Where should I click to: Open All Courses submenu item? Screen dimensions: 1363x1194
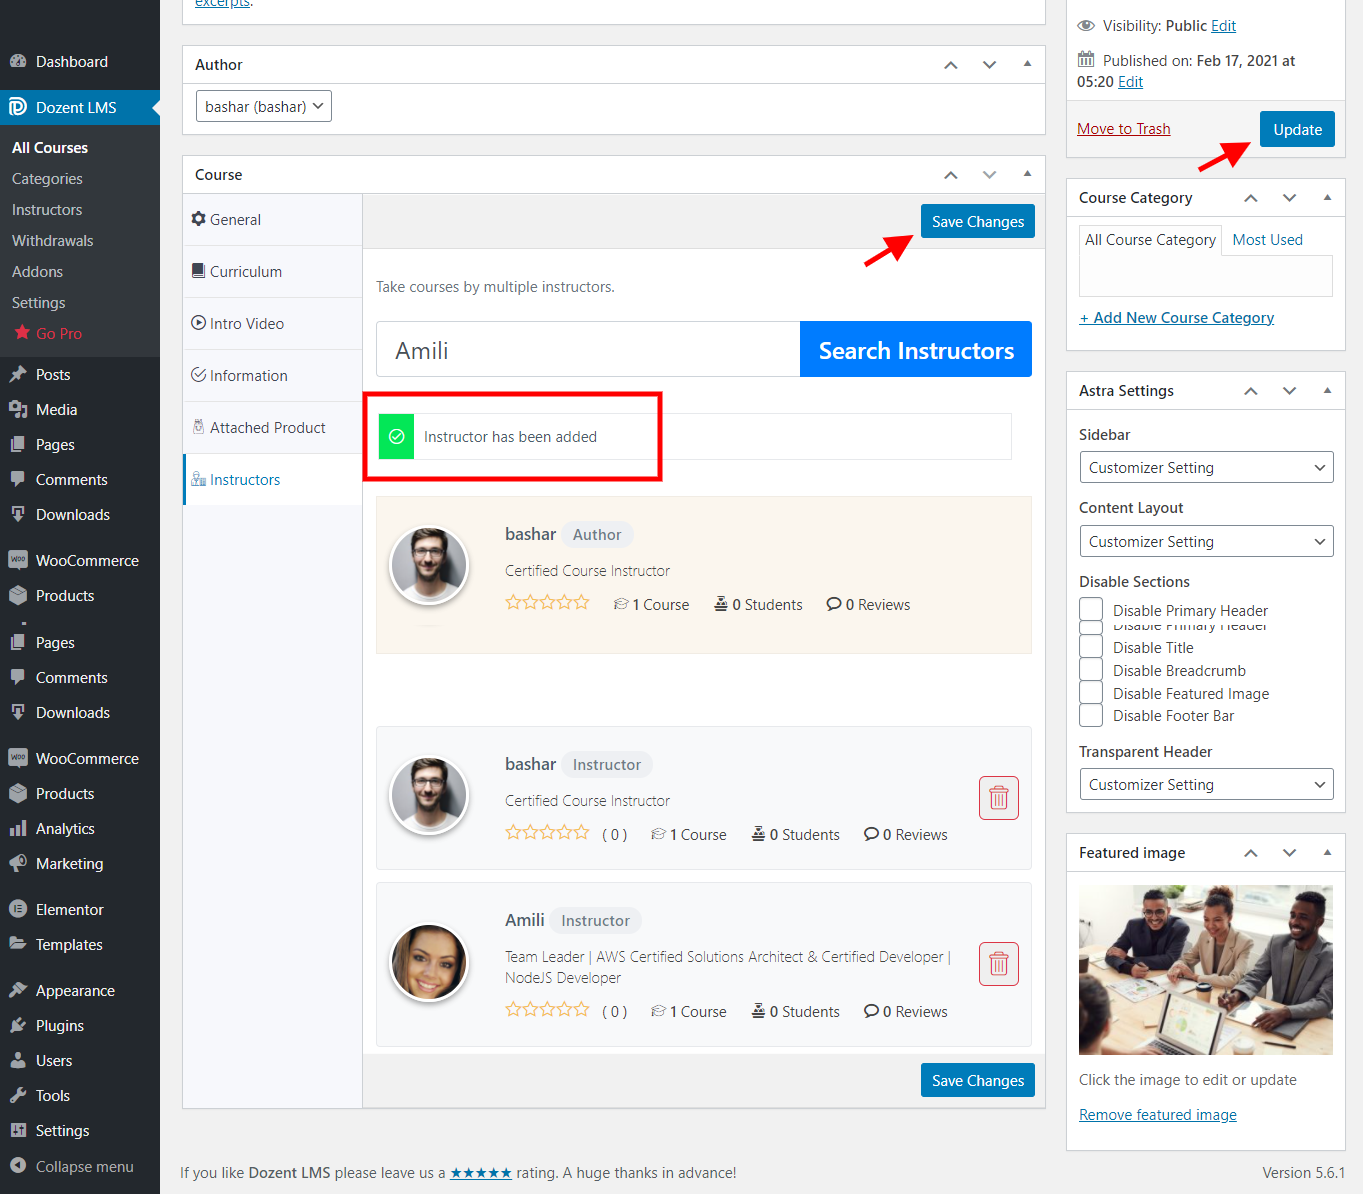point(50,148)
